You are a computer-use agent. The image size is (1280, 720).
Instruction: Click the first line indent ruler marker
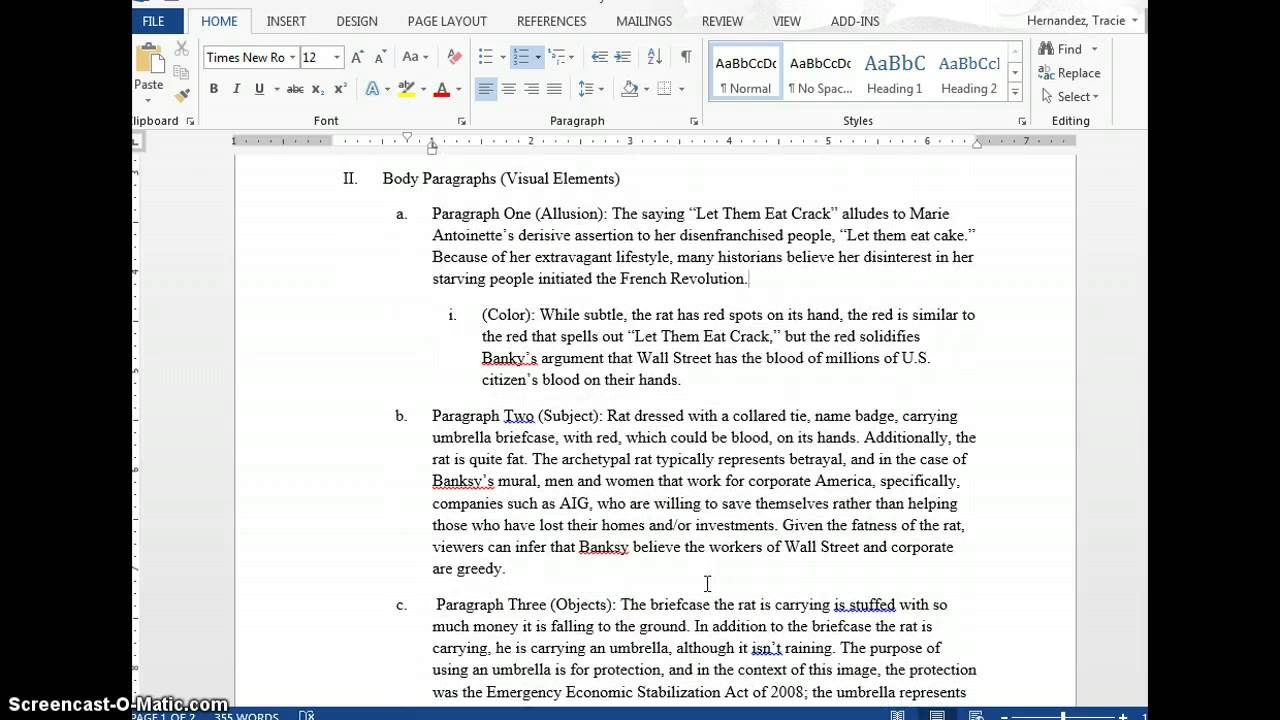pyautogui.click(x=407, y=136)
